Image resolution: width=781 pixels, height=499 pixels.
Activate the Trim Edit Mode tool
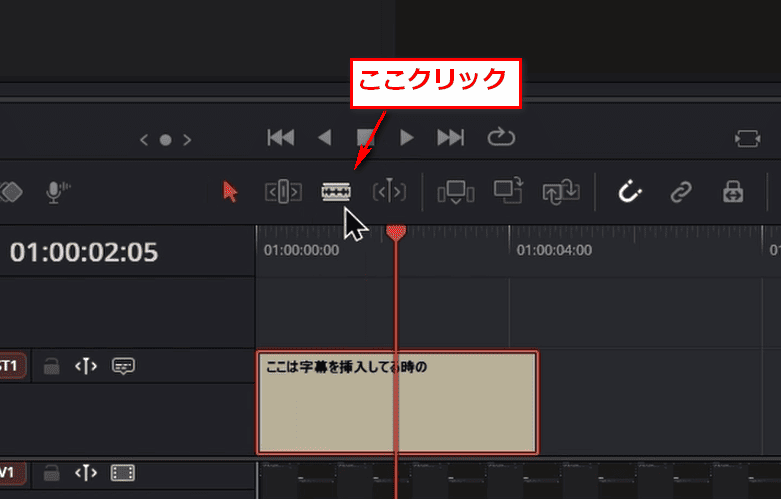[282, 192]
